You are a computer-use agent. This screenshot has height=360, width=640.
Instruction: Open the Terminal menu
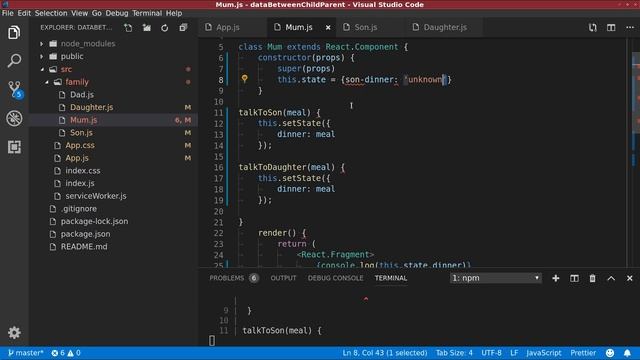point(147,13)
